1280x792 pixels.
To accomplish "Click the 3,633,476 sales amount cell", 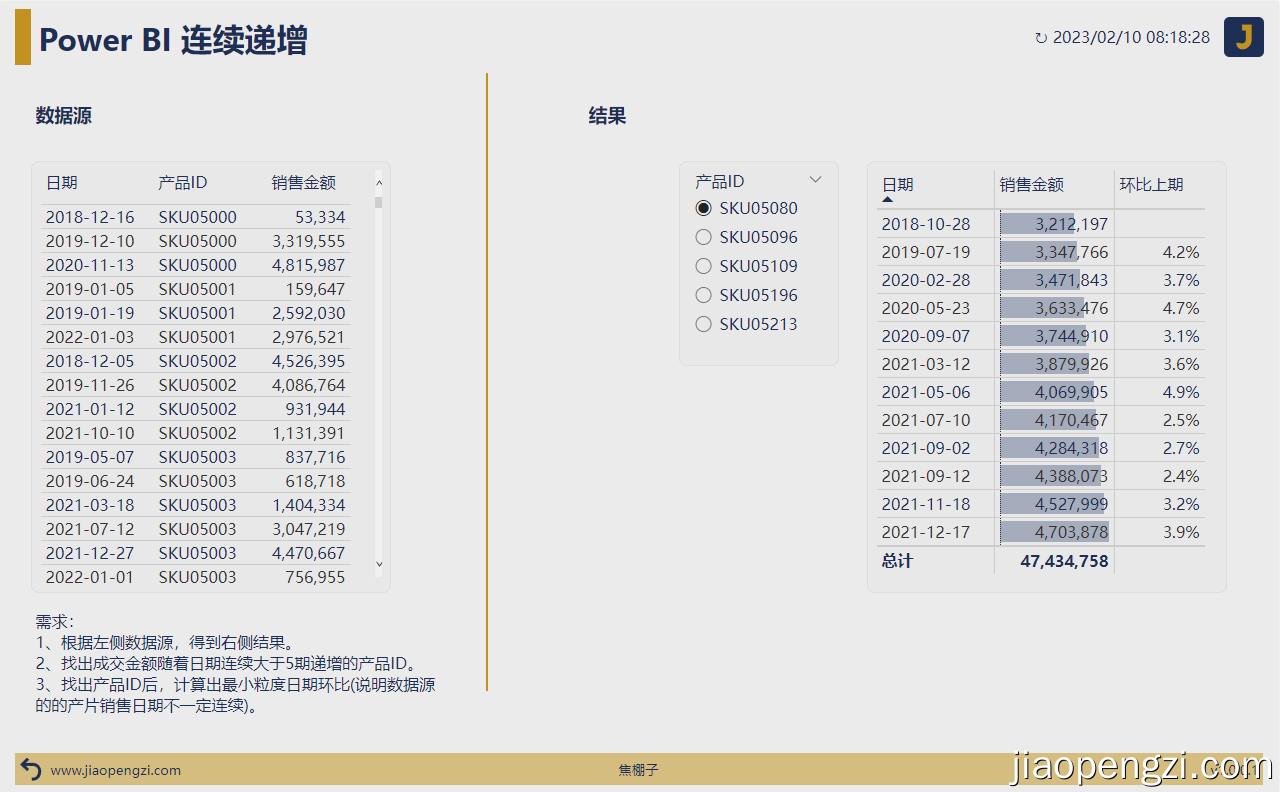I will tap(1054, 308).
